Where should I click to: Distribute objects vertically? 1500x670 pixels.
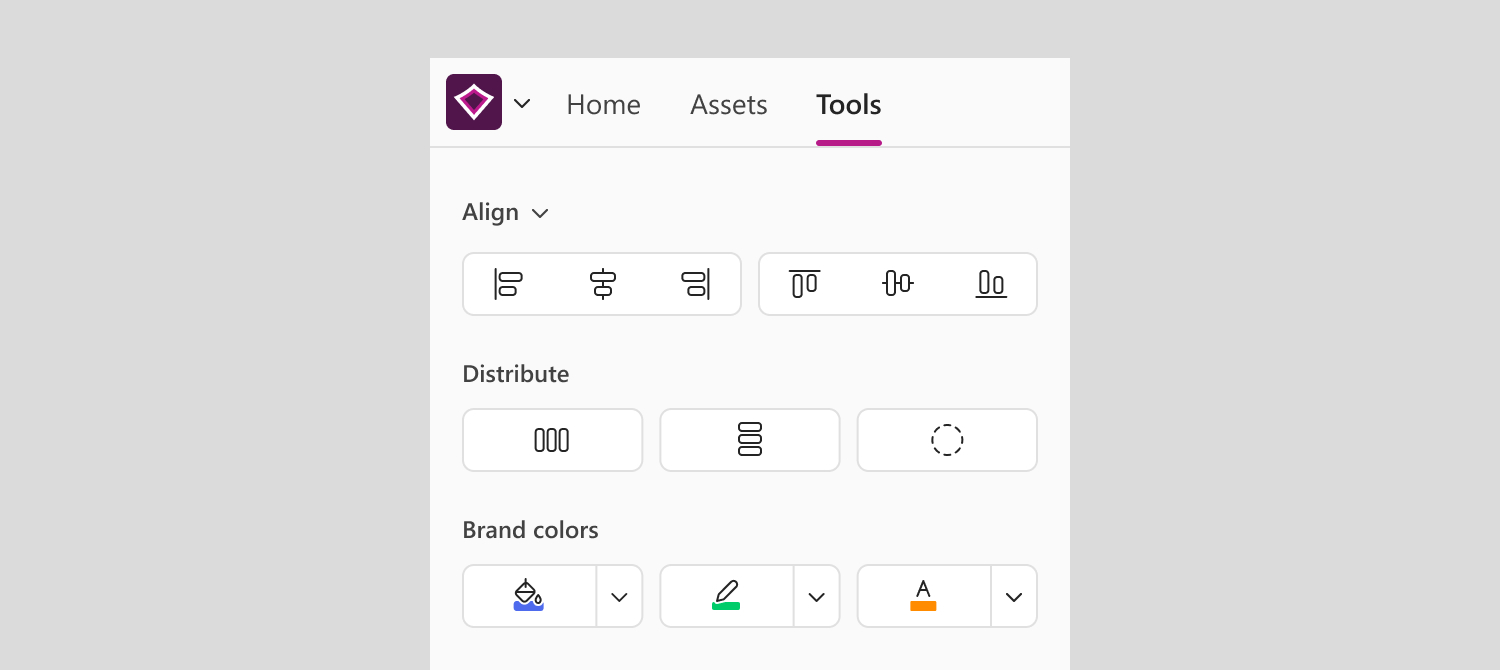tap(750, 440)
